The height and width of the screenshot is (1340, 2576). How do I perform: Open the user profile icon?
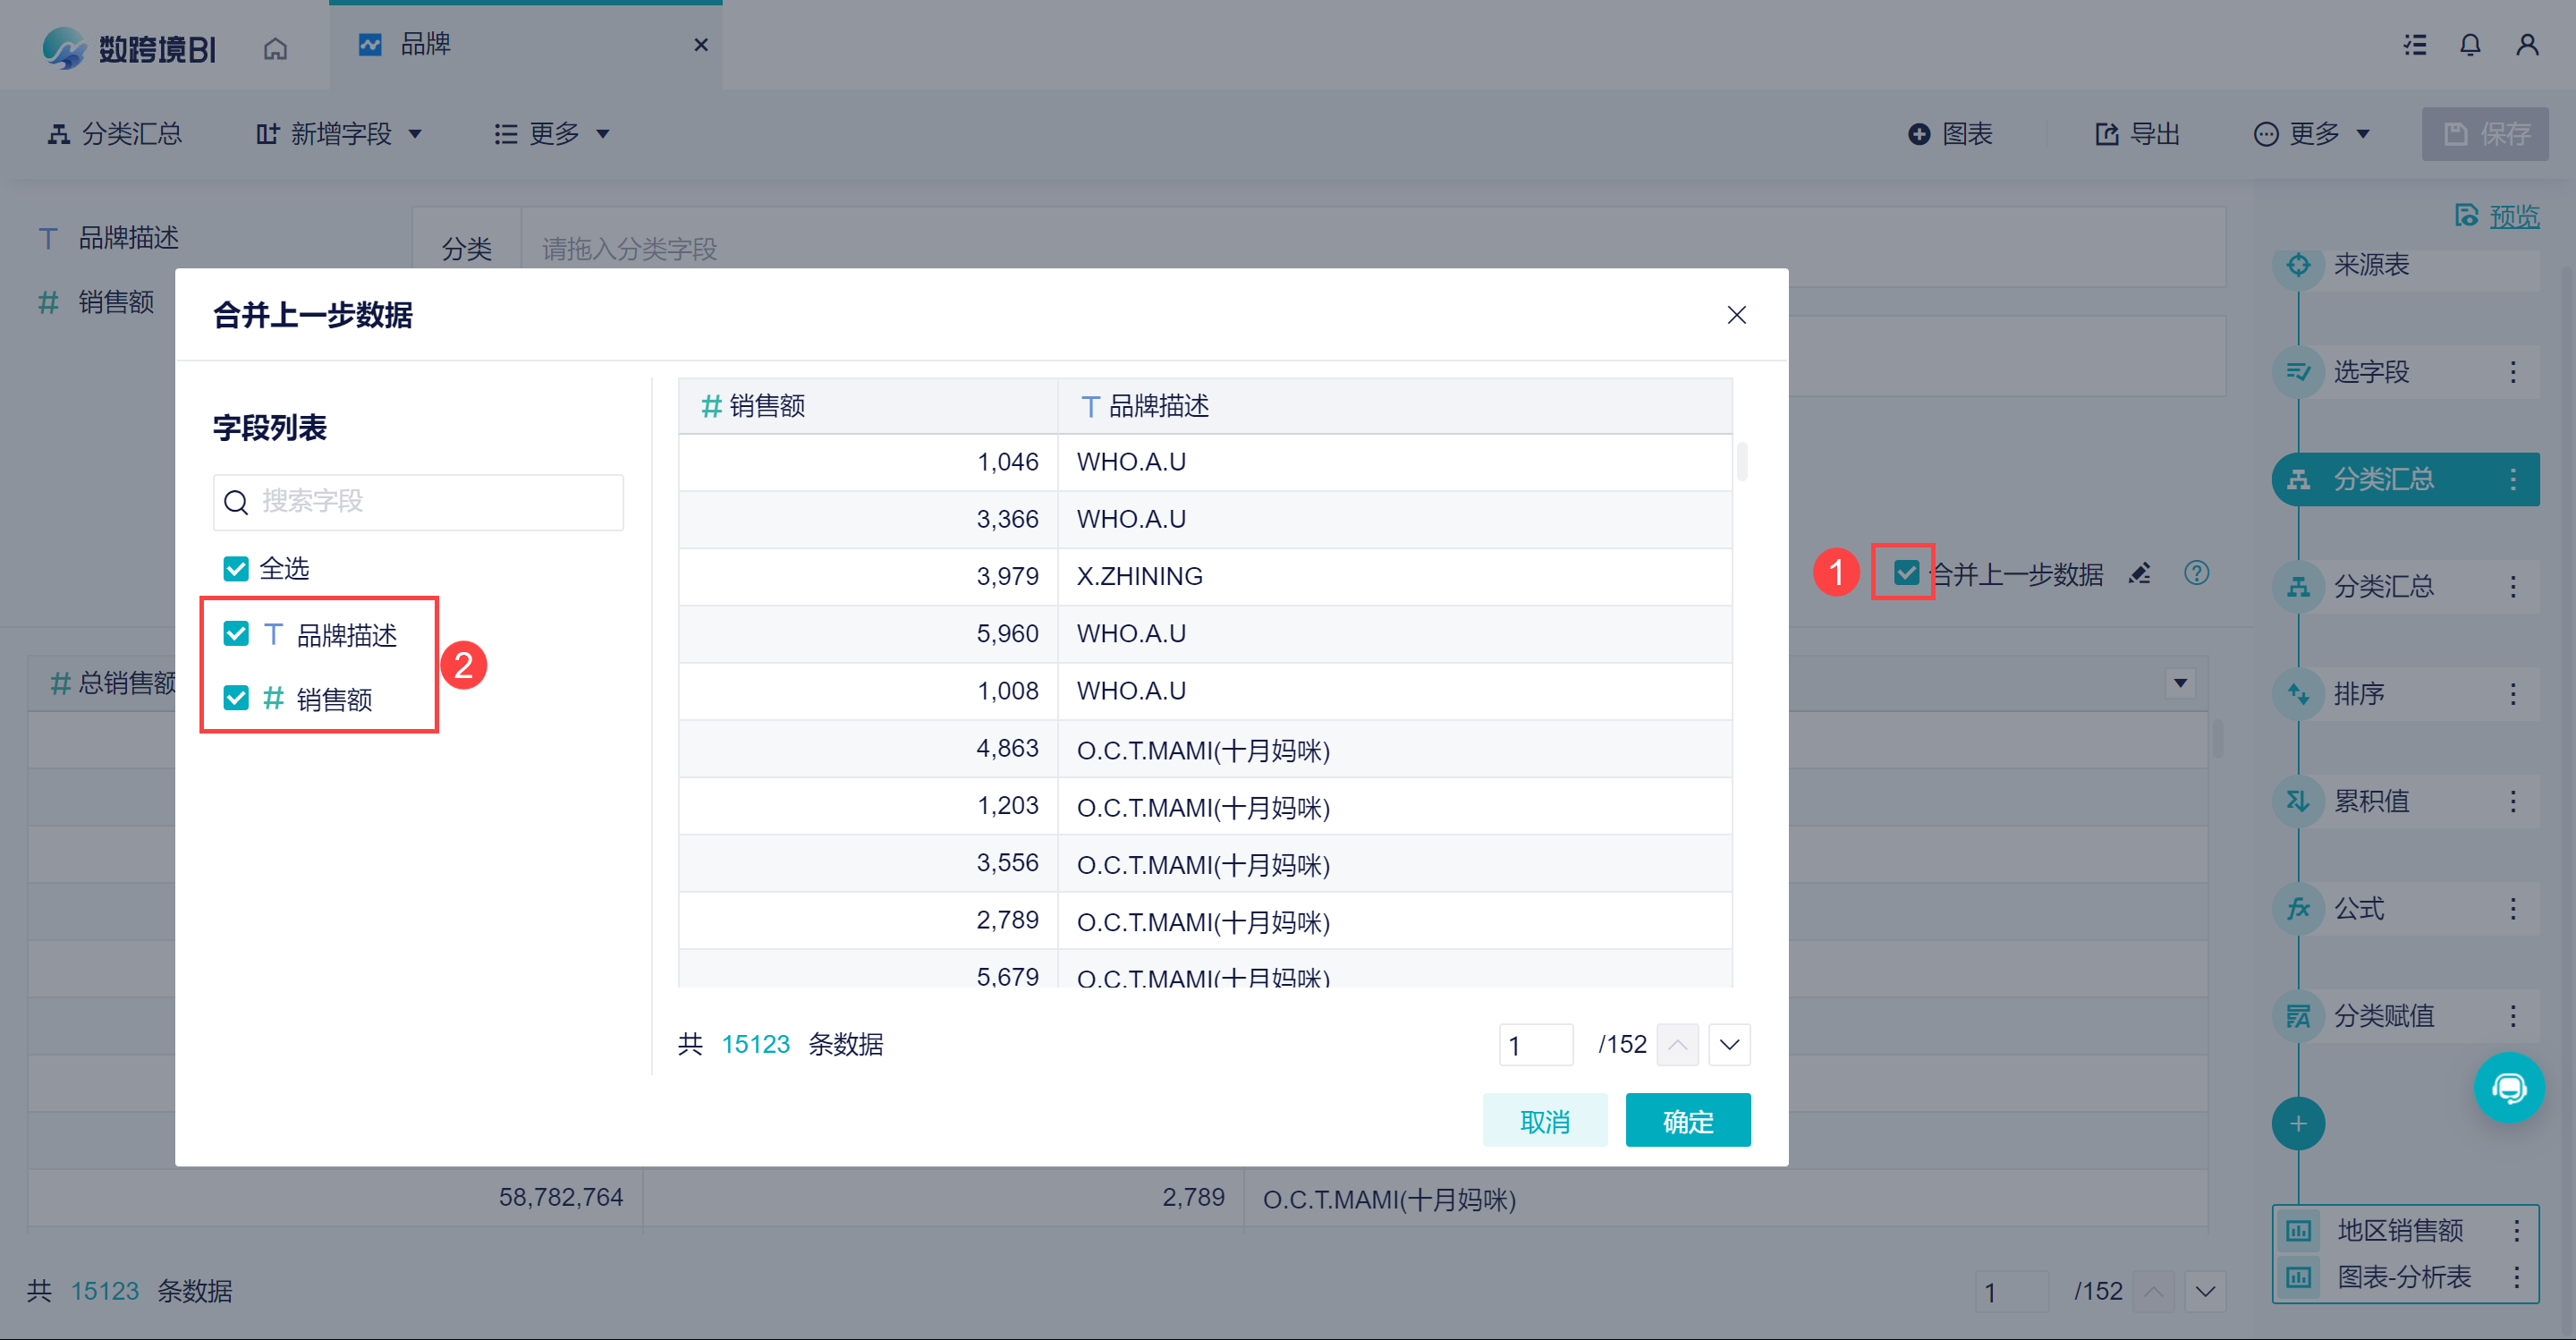coord(2527,45)
